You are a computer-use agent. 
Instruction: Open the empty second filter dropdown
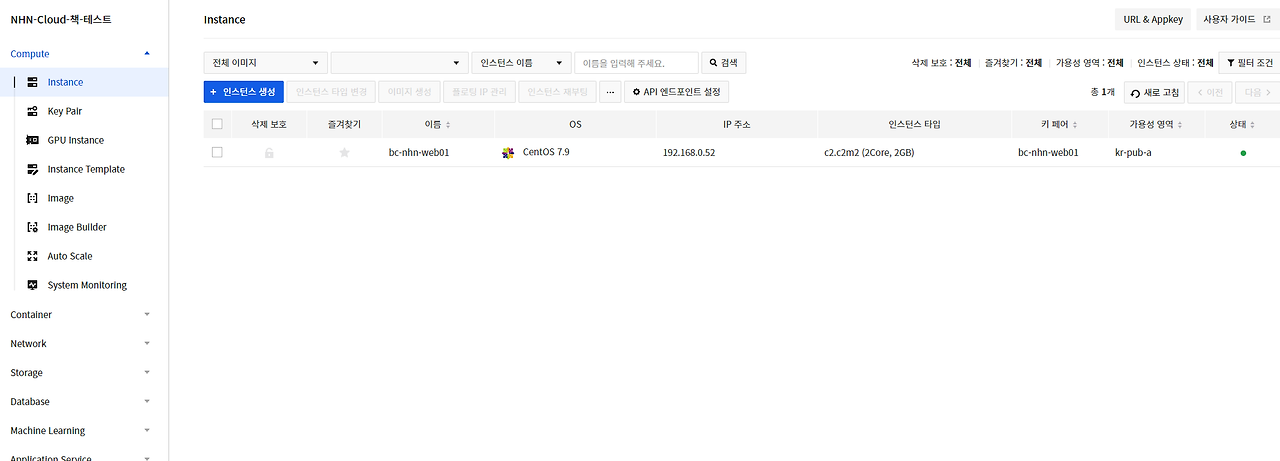(399, 63)
